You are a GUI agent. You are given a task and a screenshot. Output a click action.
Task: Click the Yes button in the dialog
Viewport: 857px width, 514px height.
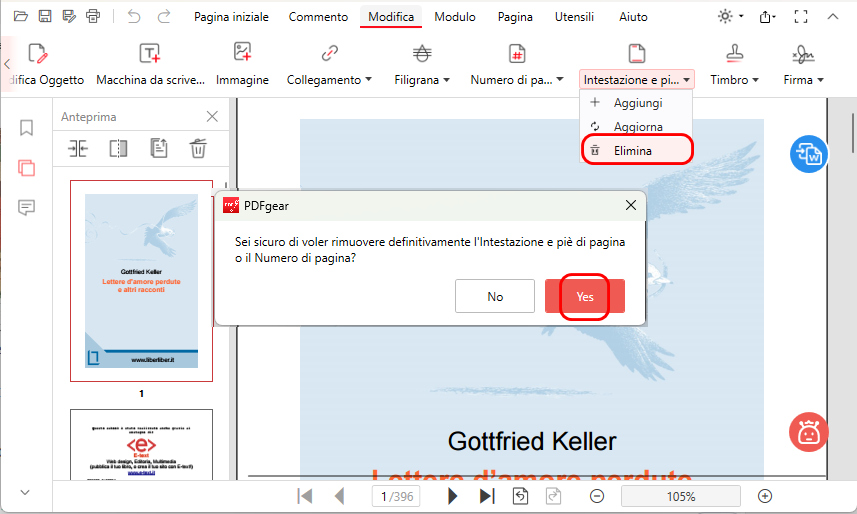coord(585,296)
